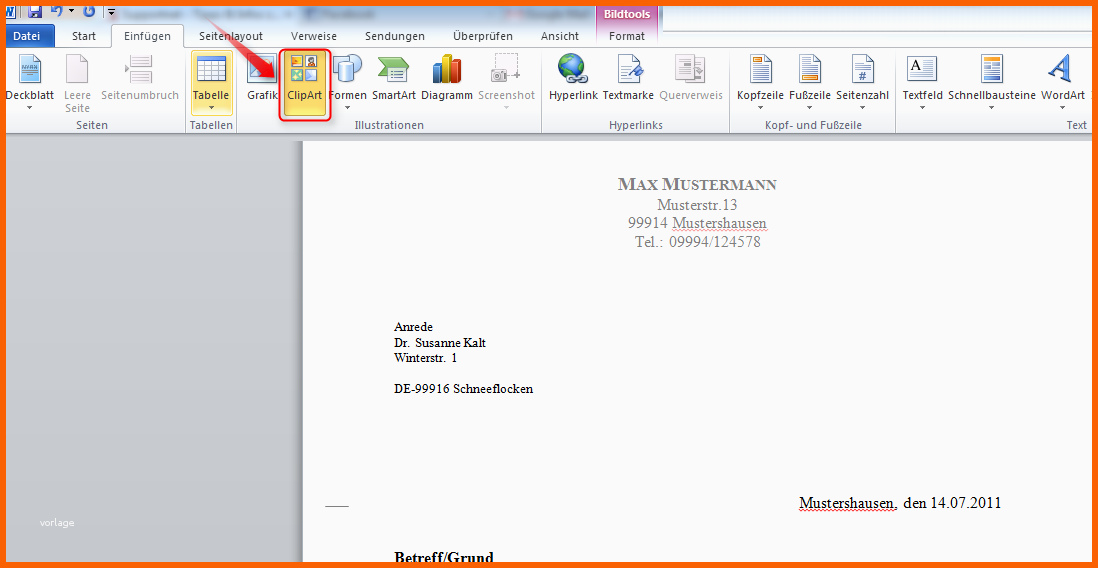The width and height of the screenshot is (1098, 568).
Task: Switch to the Seitenlayout tab
Action: [x=230, y=36]
